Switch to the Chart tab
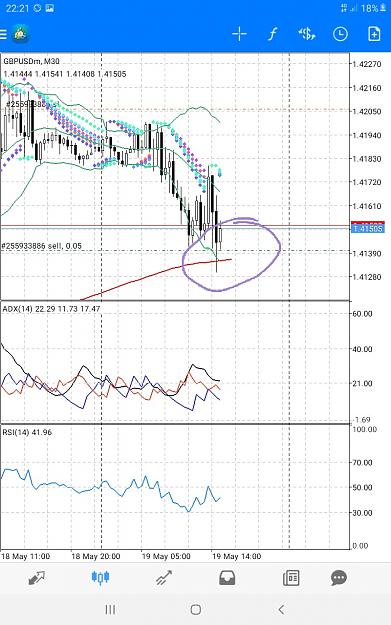The height and width of the screenshot is (625, 391). point(100,578)
